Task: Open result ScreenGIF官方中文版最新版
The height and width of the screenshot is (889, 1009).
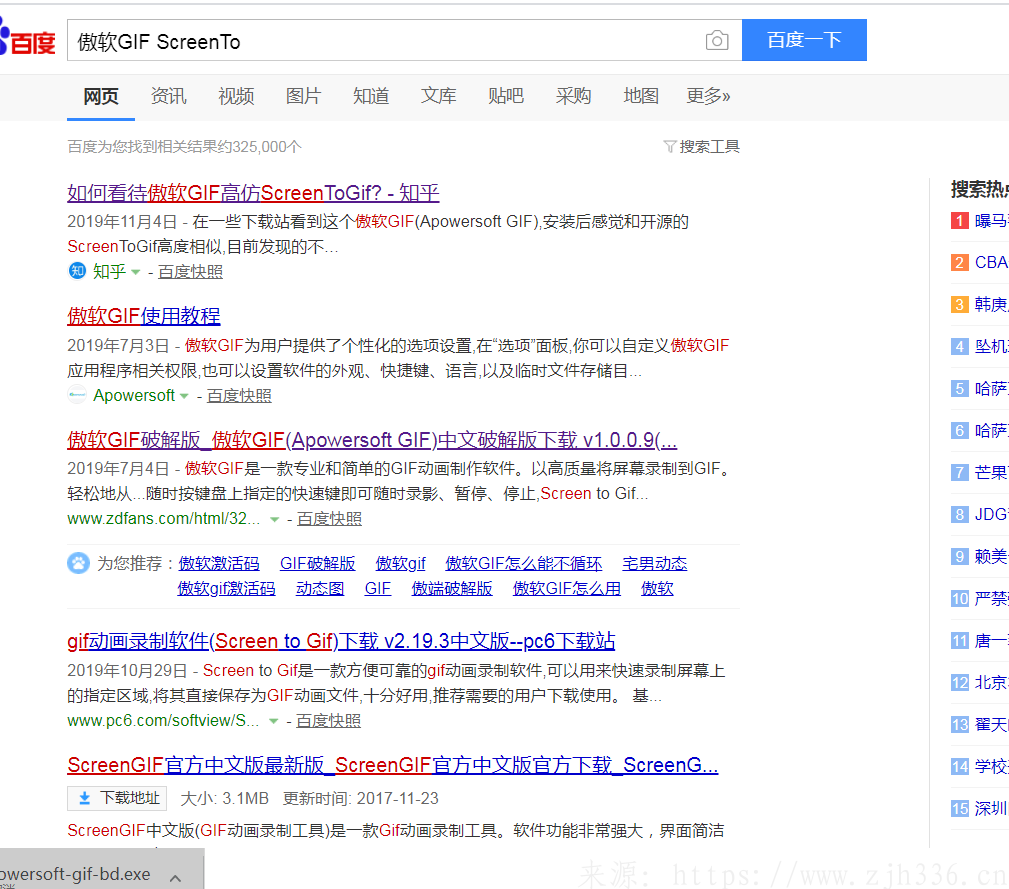Action: 393,765
